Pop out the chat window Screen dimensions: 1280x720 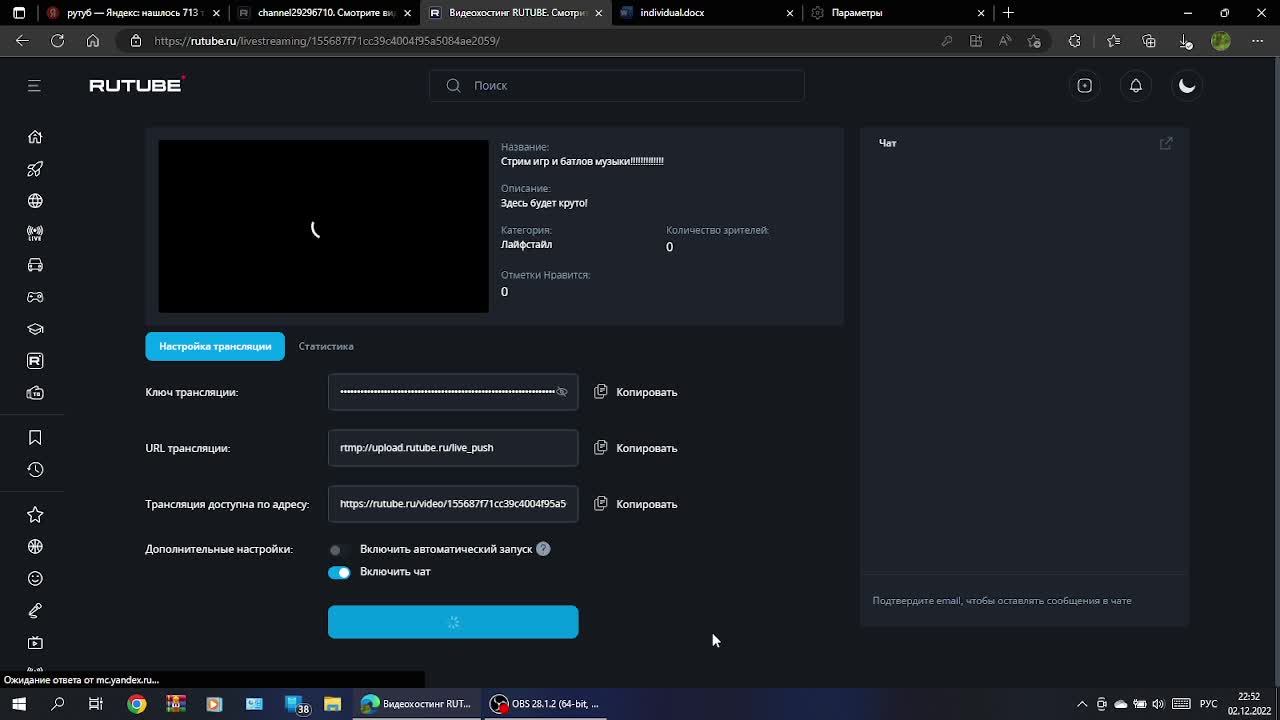[1166, 144]
